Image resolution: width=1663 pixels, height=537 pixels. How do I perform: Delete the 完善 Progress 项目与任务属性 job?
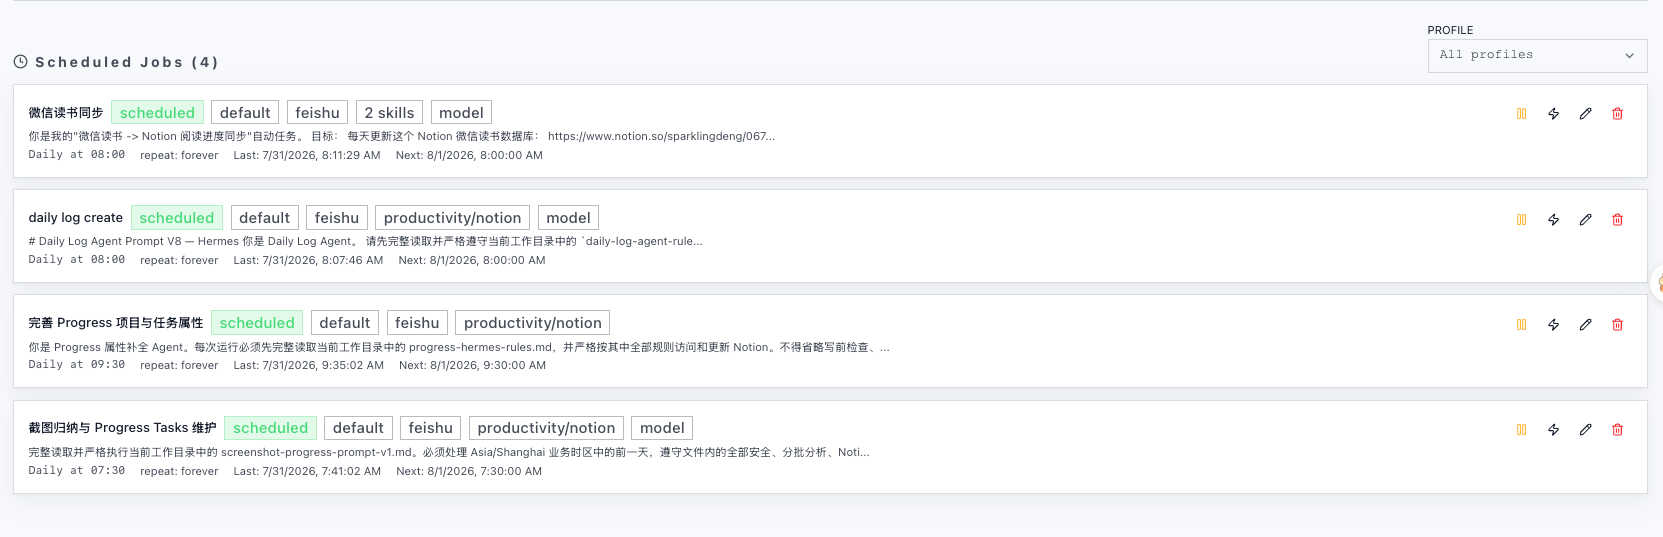[1617, 324]
